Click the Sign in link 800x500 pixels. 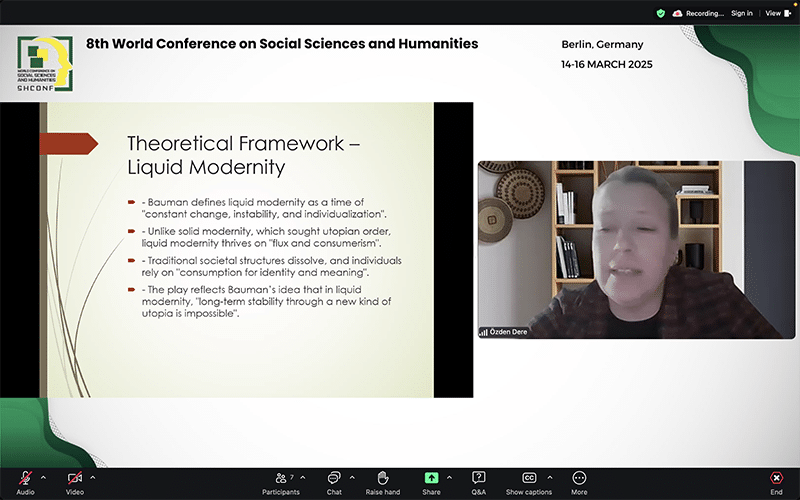741,13
